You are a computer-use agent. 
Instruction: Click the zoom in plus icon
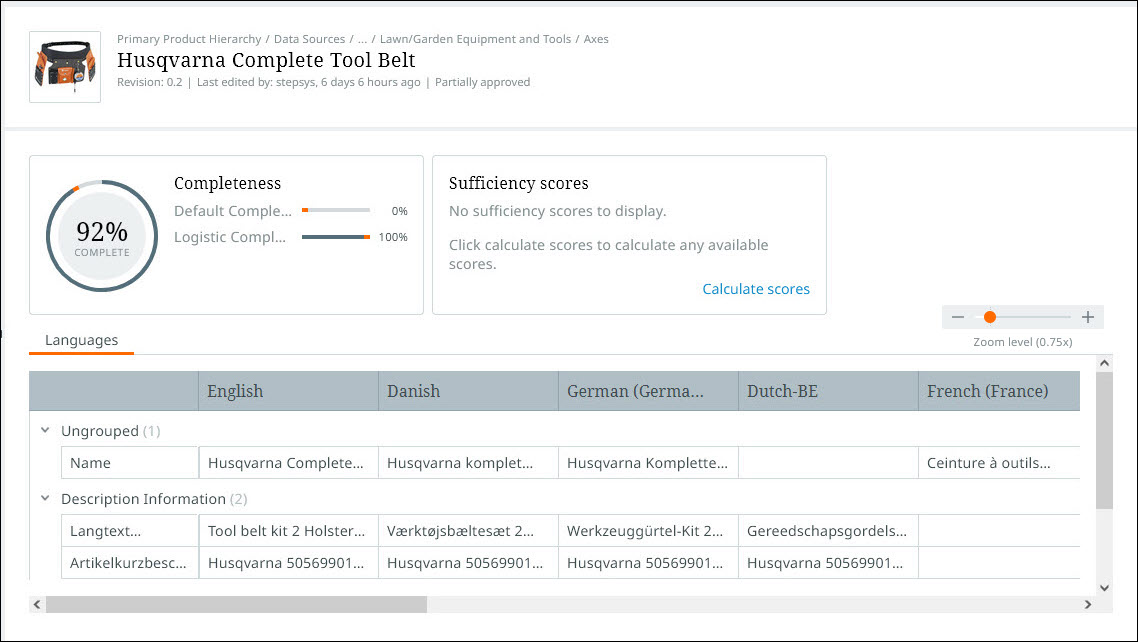pyautogui.click(x=1088, y=317)
